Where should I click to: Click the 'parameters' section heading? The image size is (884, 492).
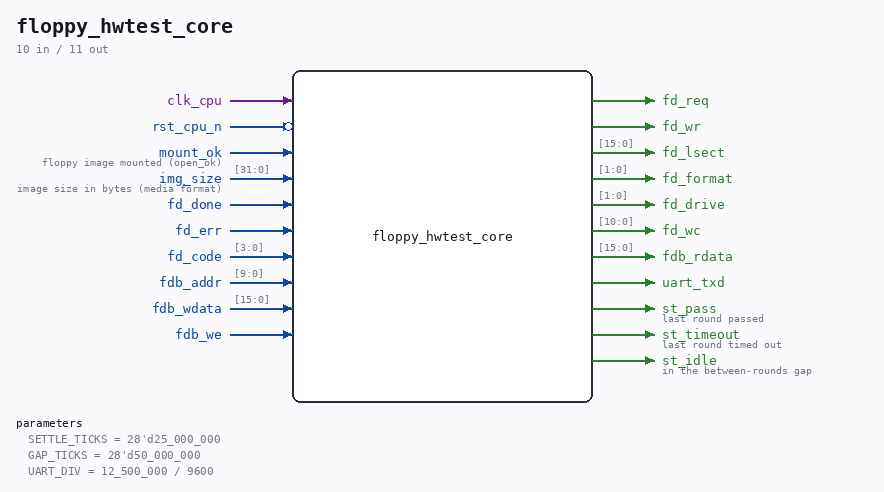click(49, 423)
